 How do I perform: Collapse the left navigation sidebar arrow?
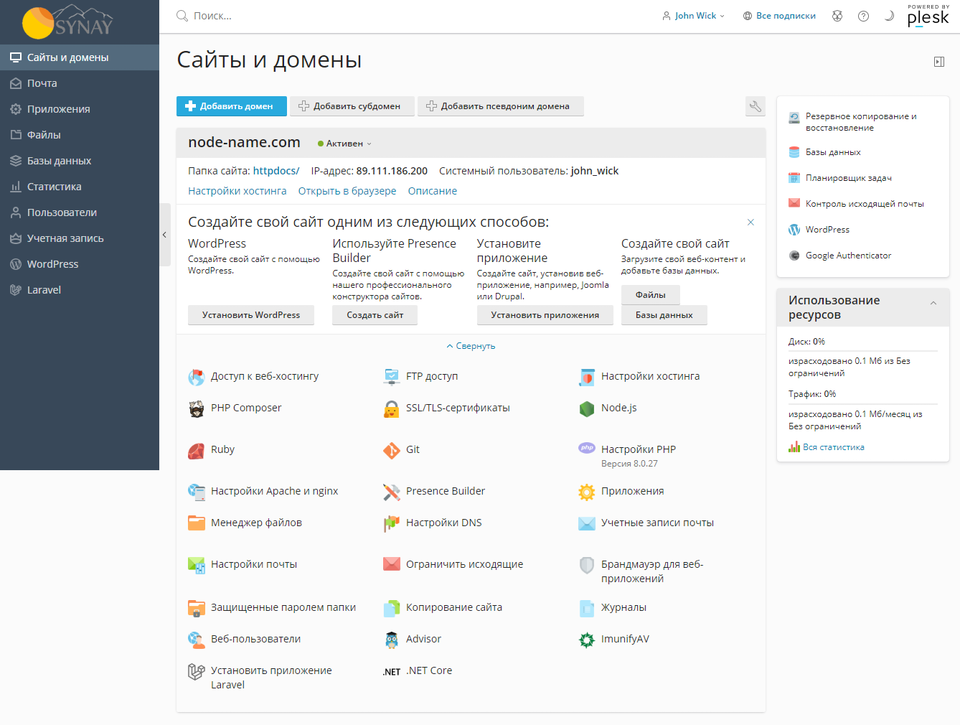[x=165, y=235]
